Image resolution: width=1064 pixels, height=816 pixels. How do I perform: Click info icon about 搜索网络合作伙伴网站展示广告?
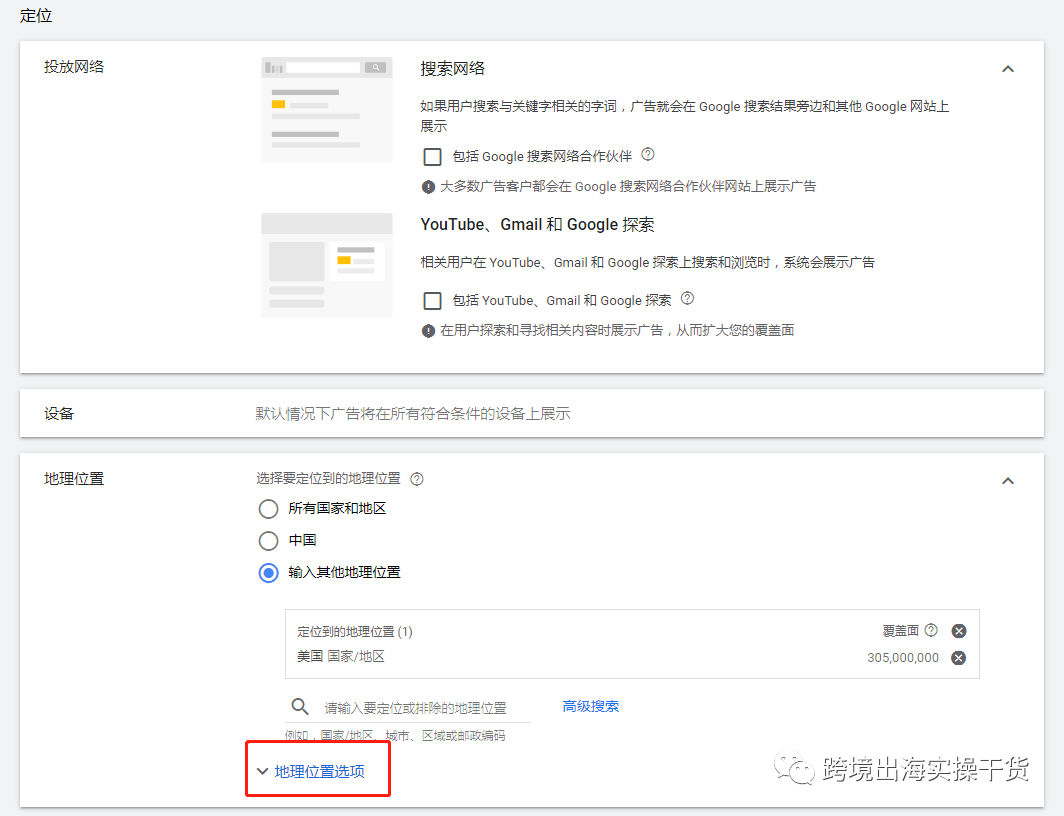click(428, 186)
